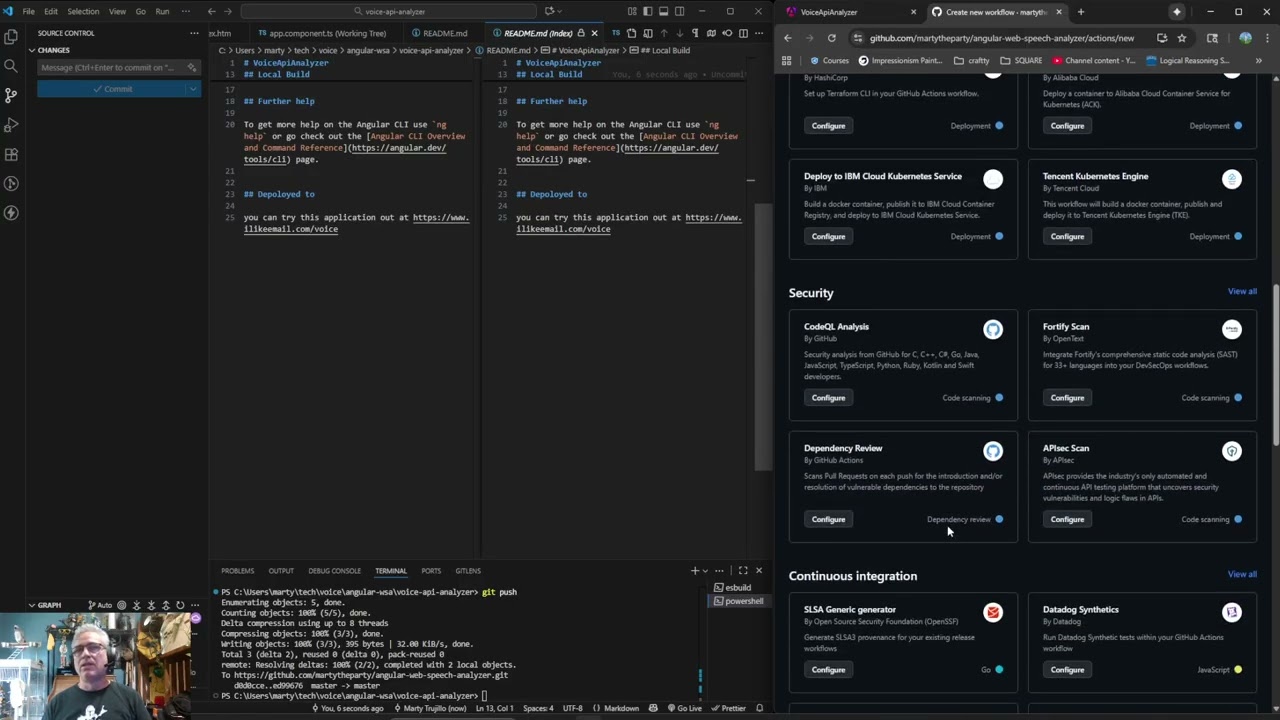The image size is (1280, 720).
Task: Open Chrome's three-dot menu
Action: click(1267, 38)
